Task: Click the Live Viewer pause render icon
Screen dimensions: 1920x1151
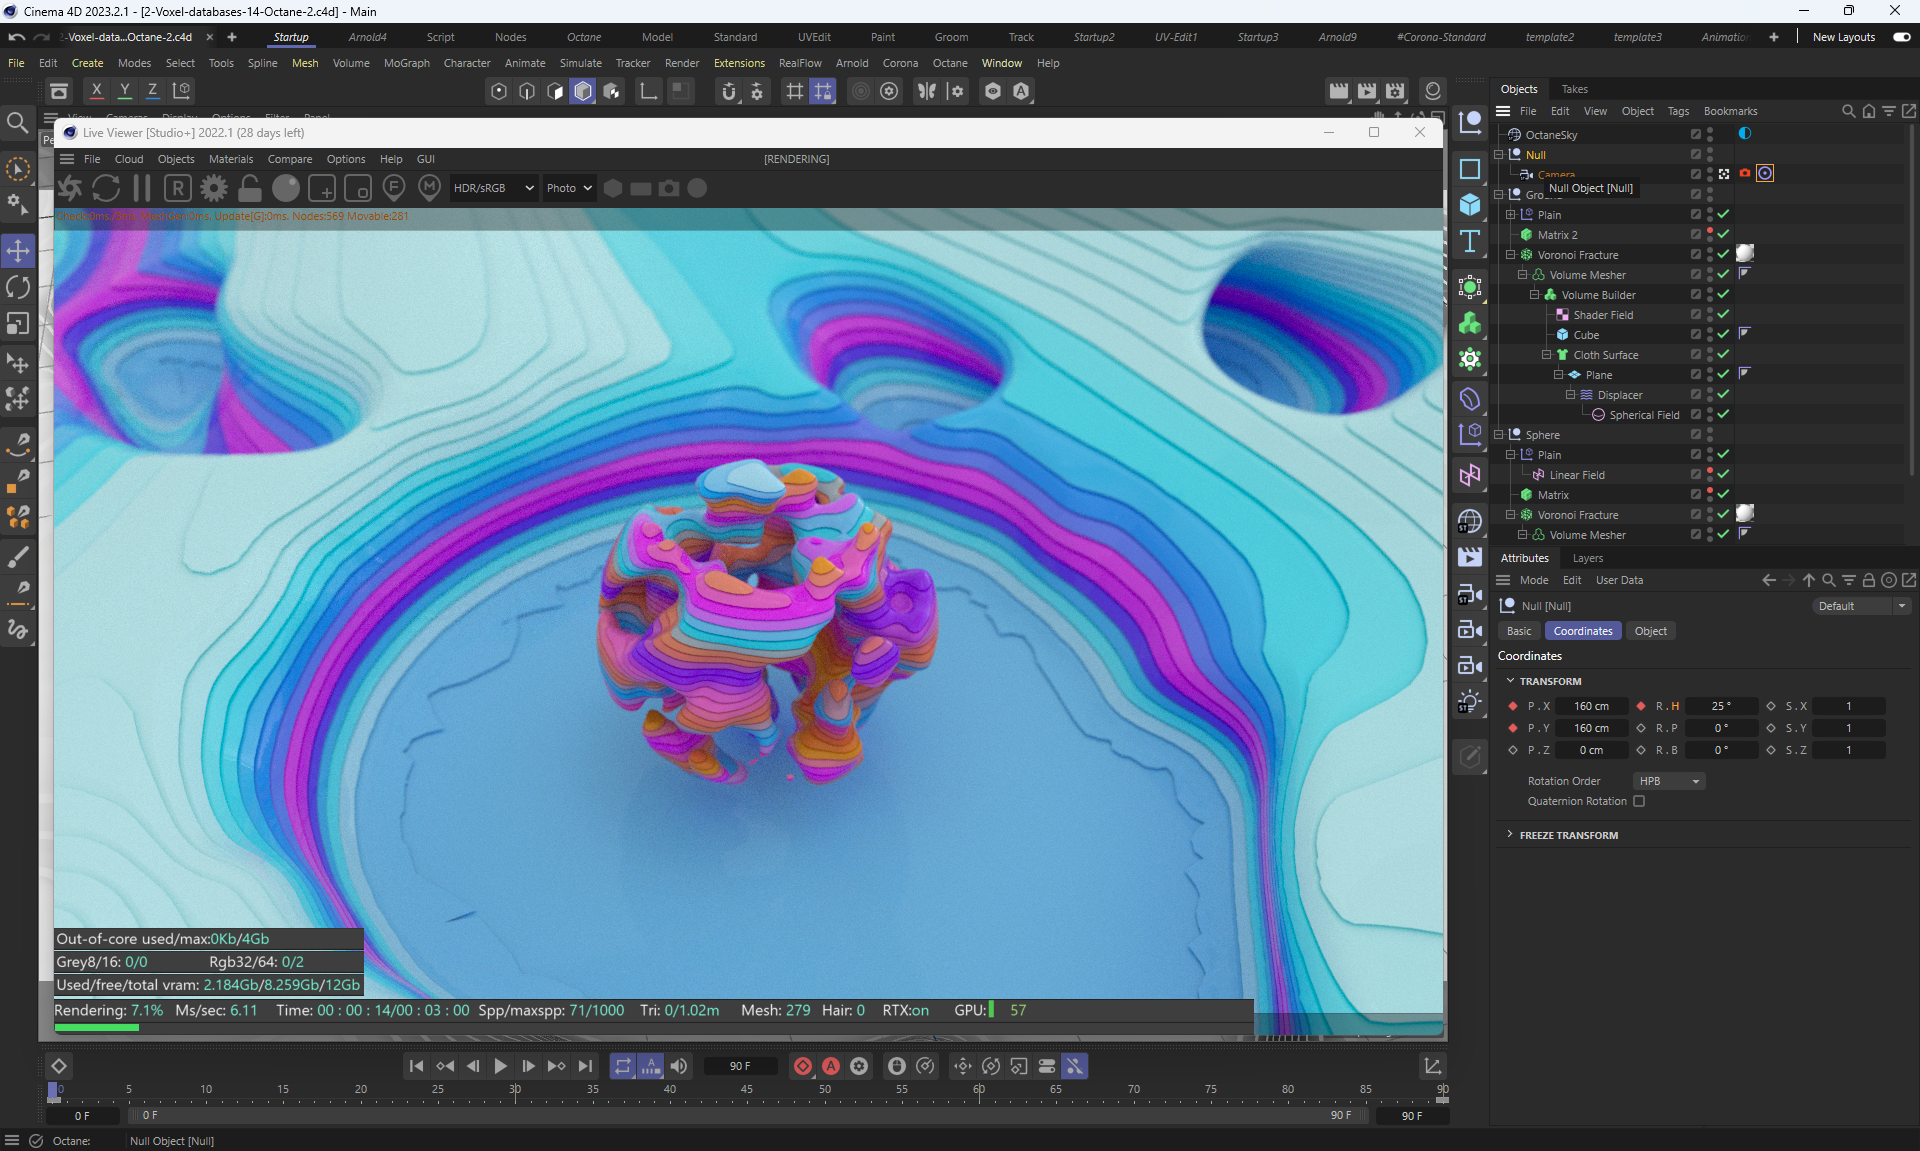Action: tap(141, 188)
